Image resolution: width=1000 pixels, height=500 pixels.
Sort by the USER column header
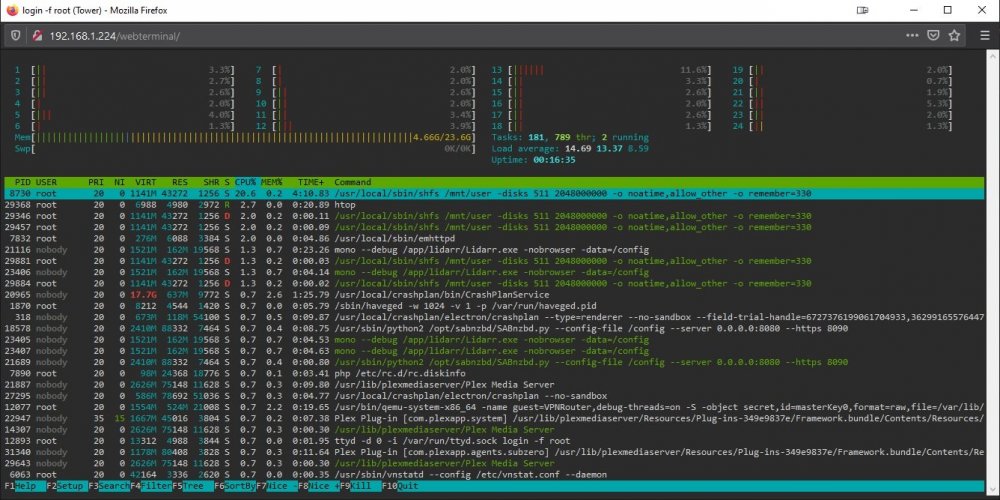47,182
